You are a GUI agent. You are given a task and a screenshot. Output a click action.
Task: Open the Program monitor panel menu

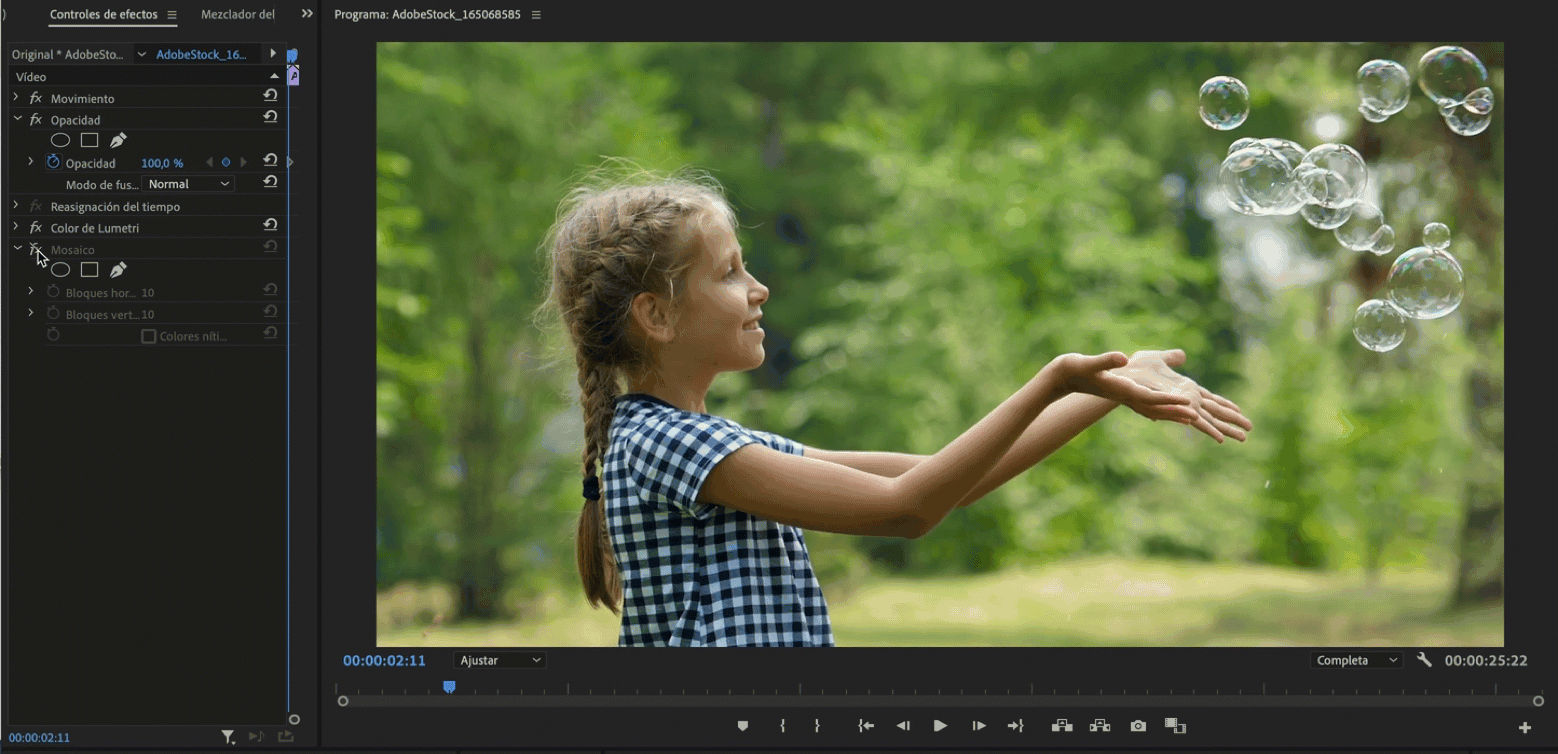pyautogui.click(x=536, y=15)
